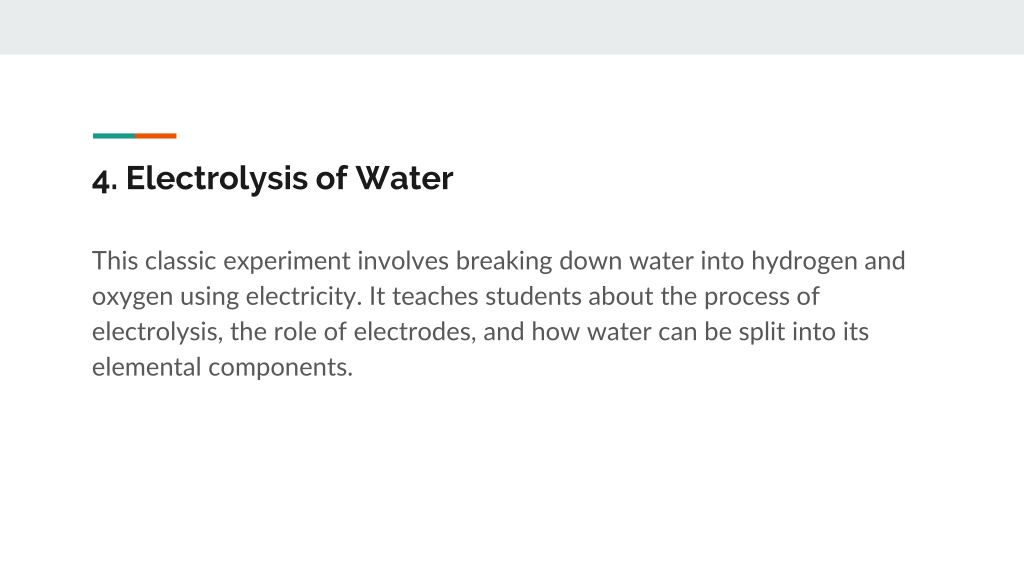
Task: Select the slide title '4. Electrolysis of Water'
Action: [272, 178]
